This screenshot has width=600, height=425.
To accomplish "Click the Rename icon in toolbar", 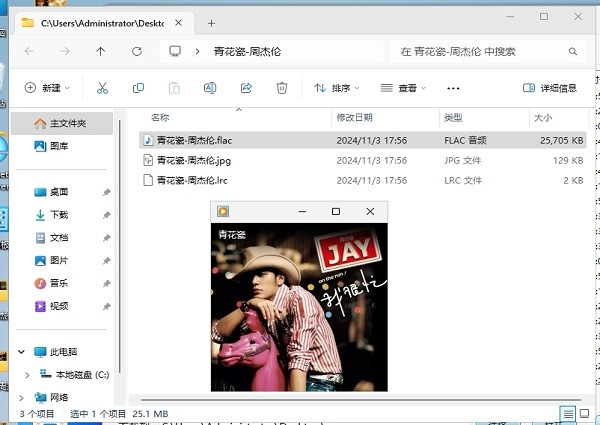I will [x=210, y=88].
